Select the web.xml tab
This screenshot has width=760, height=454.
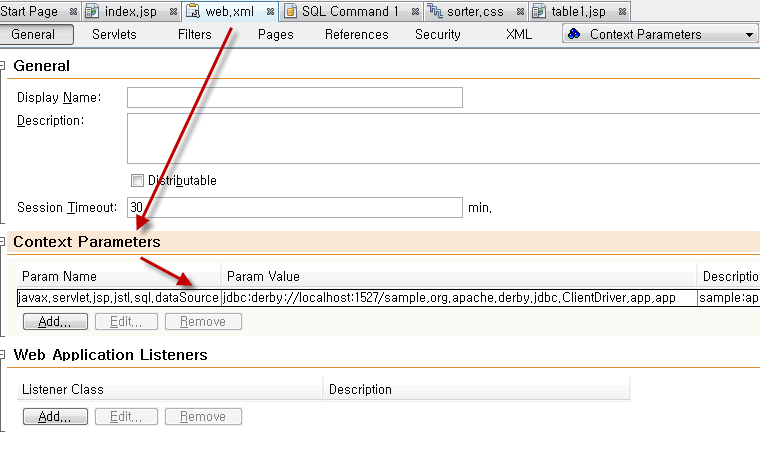[229, 11]
